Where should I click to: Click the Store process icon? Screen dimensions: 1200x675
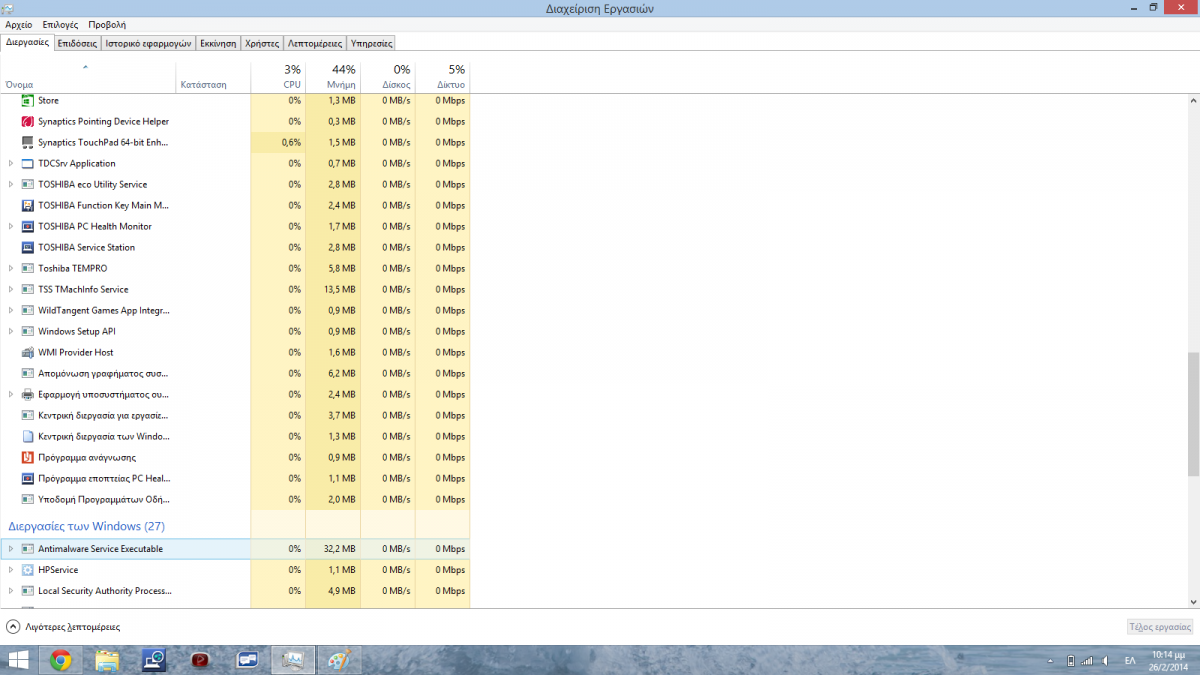tap(28, 100)
